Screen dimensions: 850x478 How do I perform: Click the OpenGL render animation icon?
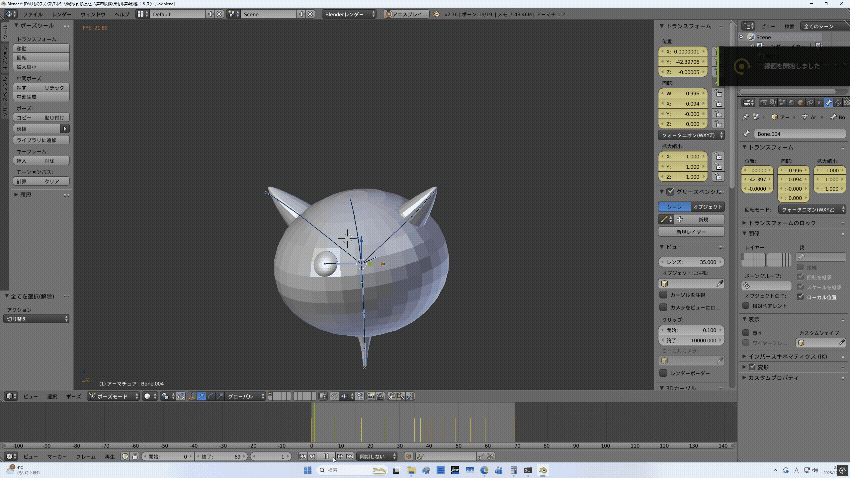tap(381, 396)
